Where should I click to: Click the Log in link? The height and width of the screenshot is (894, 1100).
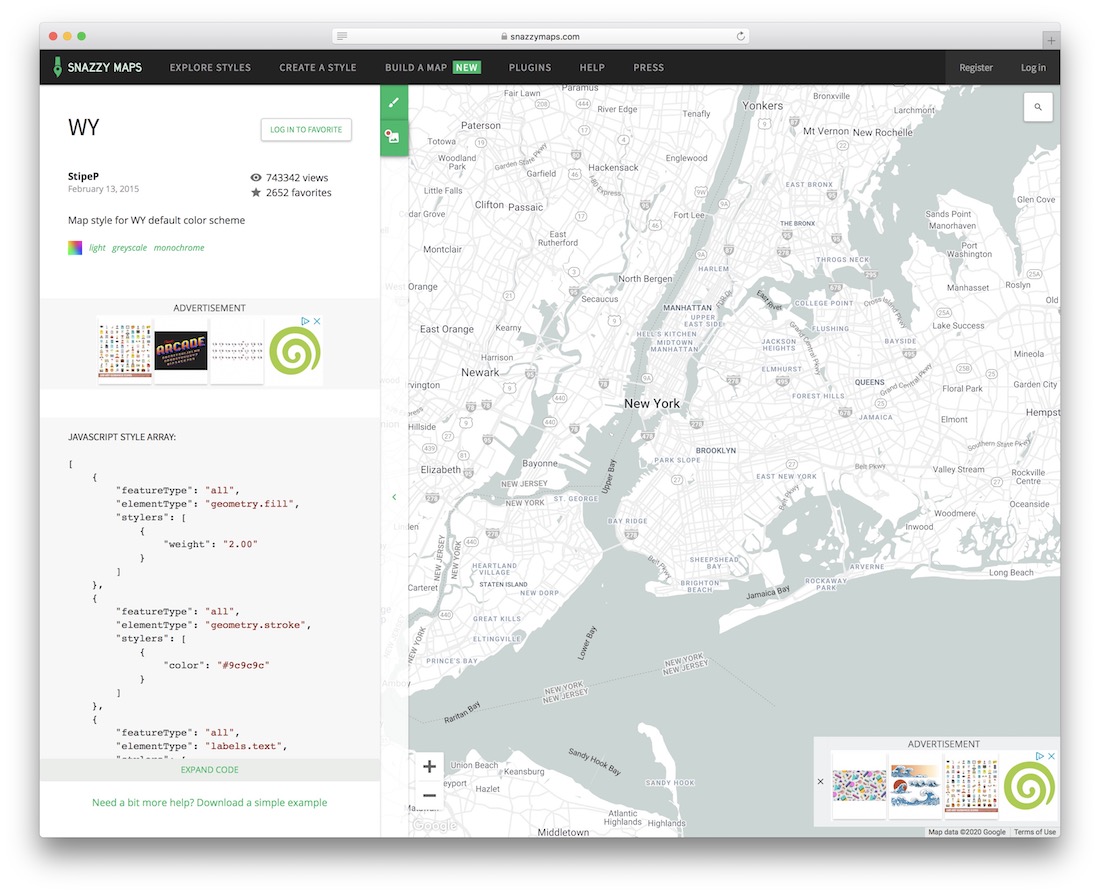1033,67
